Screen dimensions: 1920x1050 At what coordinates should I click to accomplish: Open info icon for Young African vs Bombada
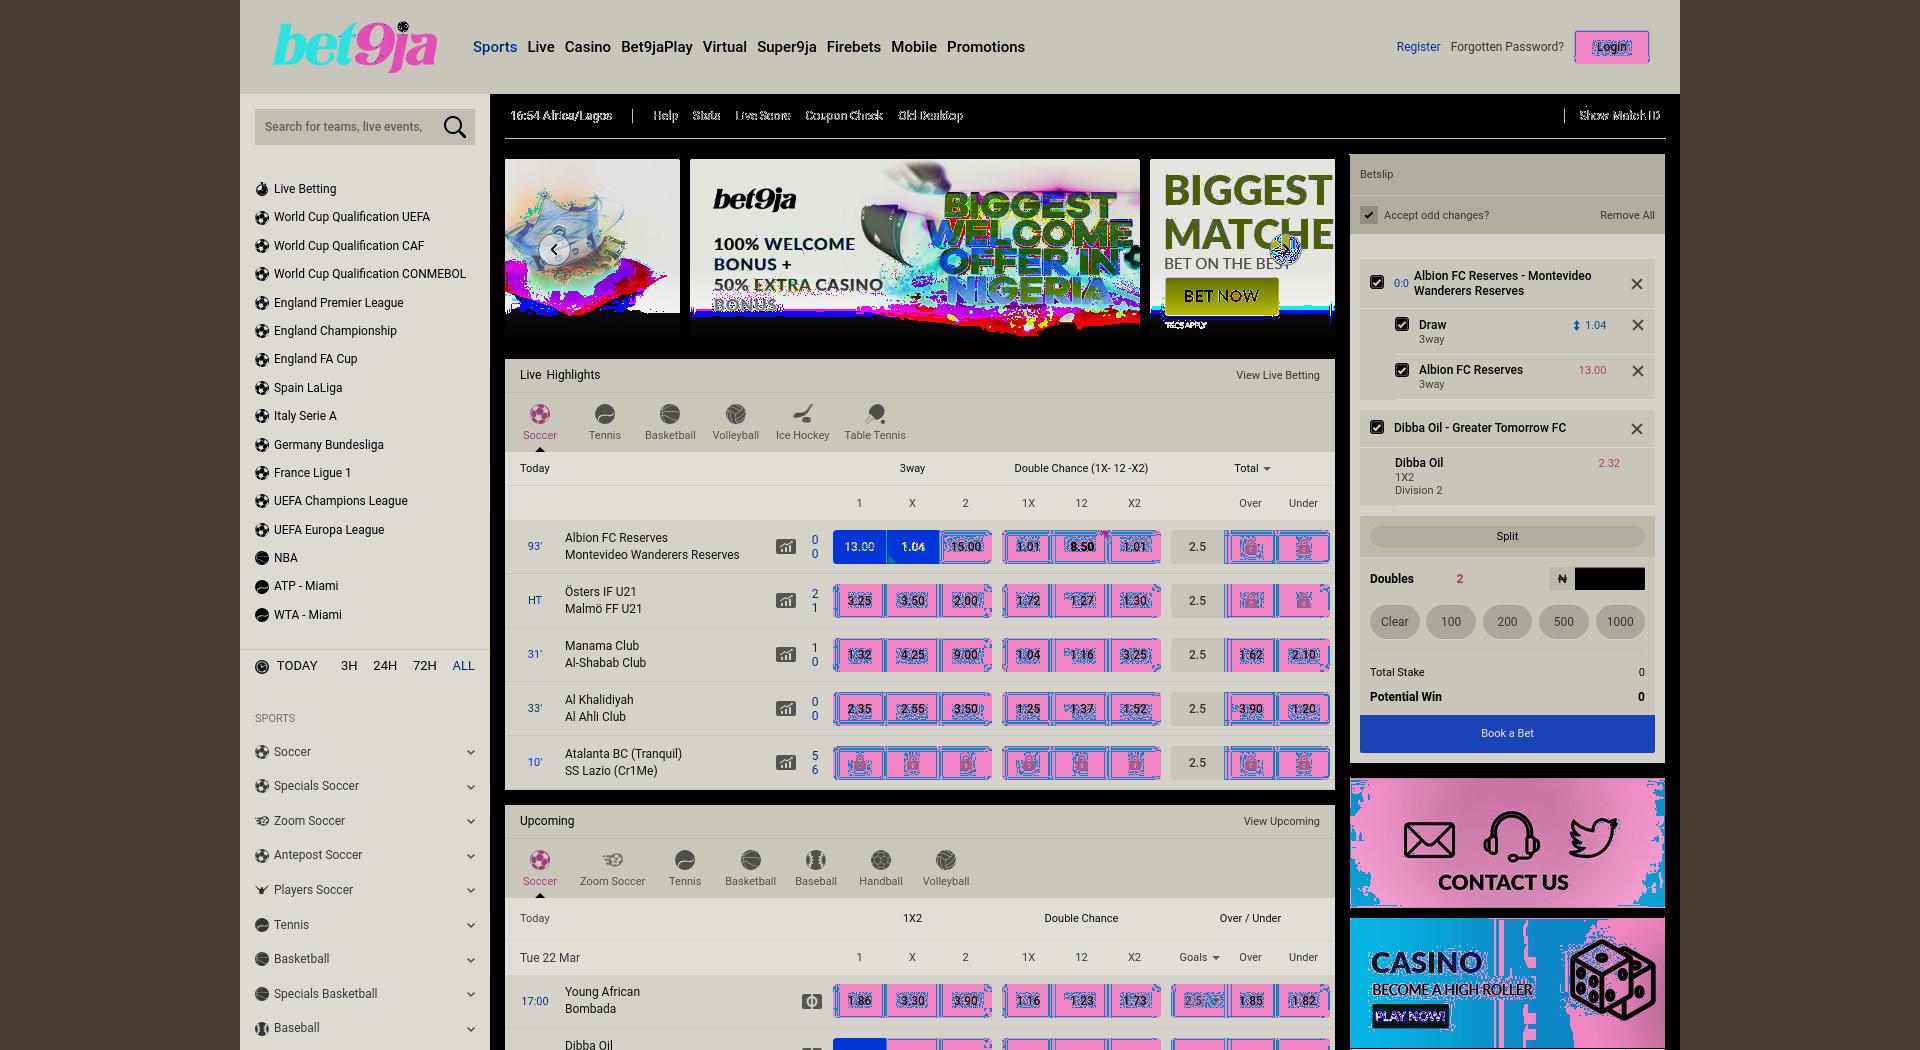812,1001
